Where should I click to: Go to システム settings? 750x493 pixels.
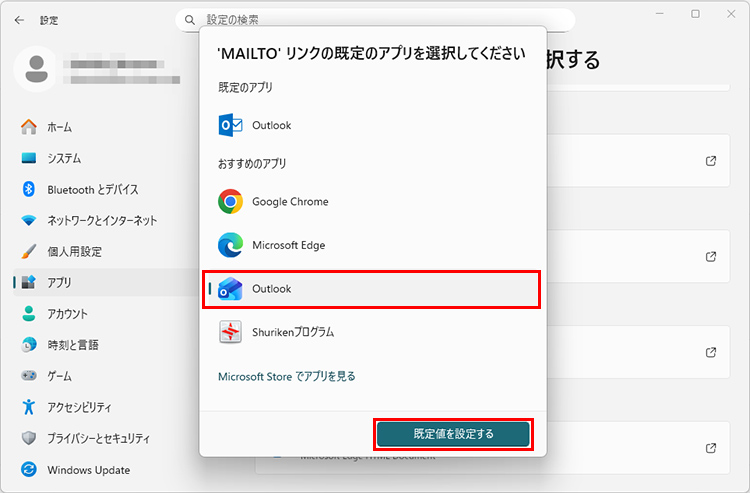click(64, 158)
